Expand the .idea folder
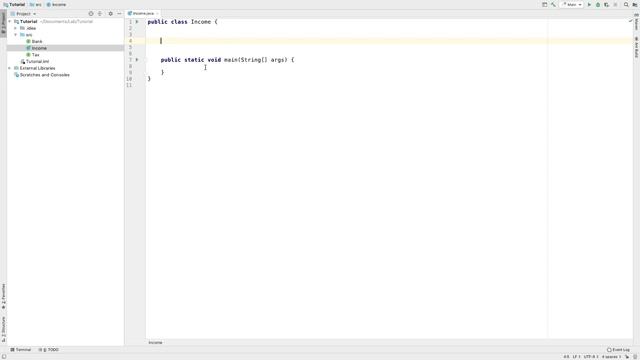Image resolution: width=640 pixels, height=360 pixels. coord(16,28)
